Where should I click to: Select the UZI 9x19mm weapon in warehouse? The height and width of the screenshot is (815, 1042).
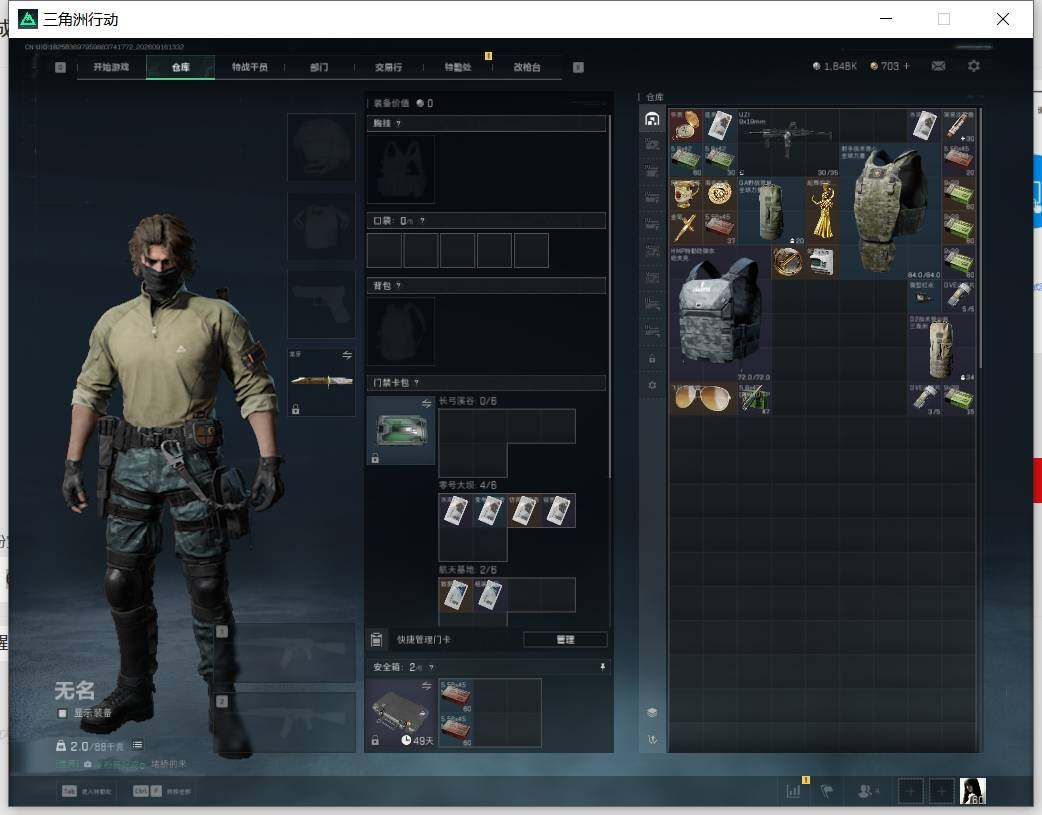788,143
